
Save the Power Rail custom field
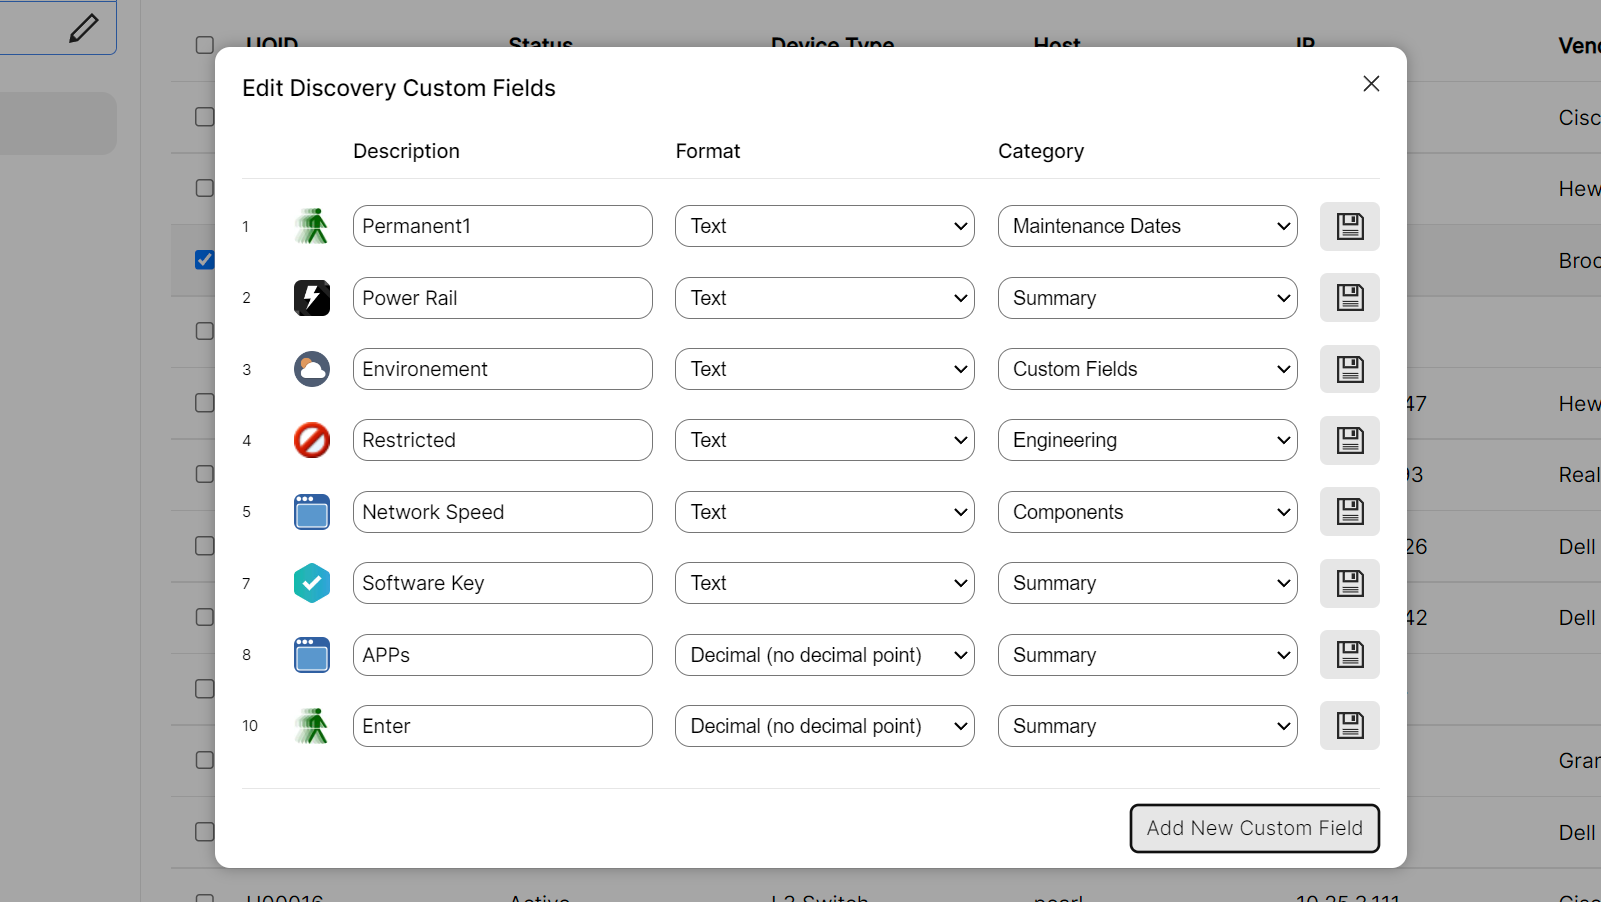[1350, 298]
